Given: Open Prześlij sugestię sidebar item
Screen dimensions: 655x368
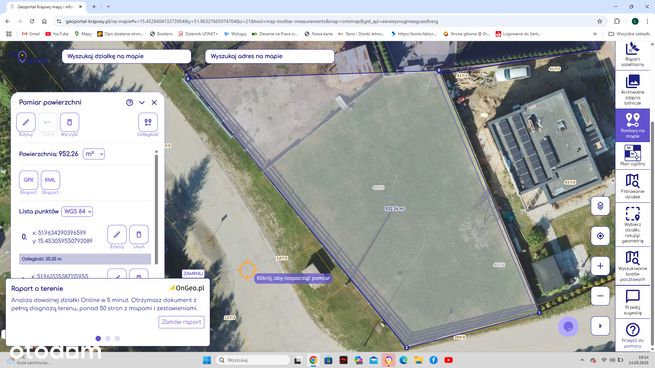Looking at the screenshot, I should 632,302.
